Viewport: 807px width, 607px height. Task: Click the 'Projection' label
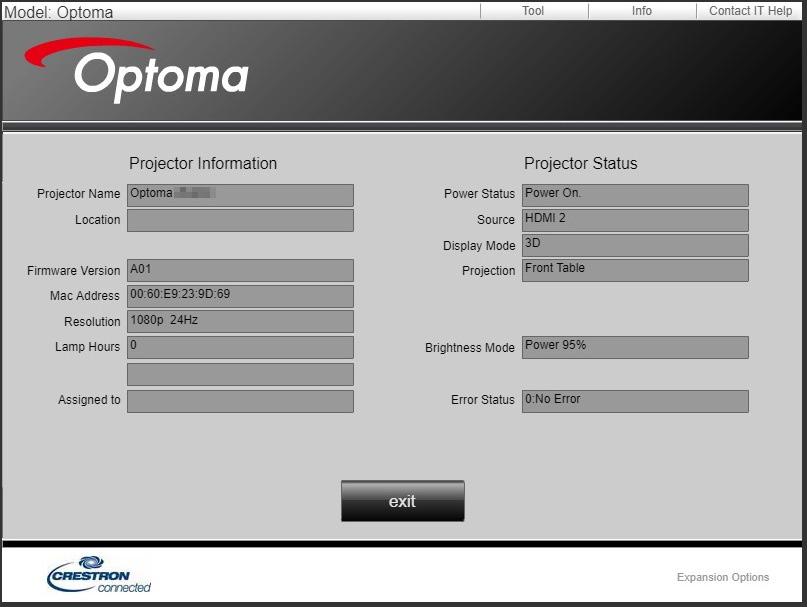(488, 271)
